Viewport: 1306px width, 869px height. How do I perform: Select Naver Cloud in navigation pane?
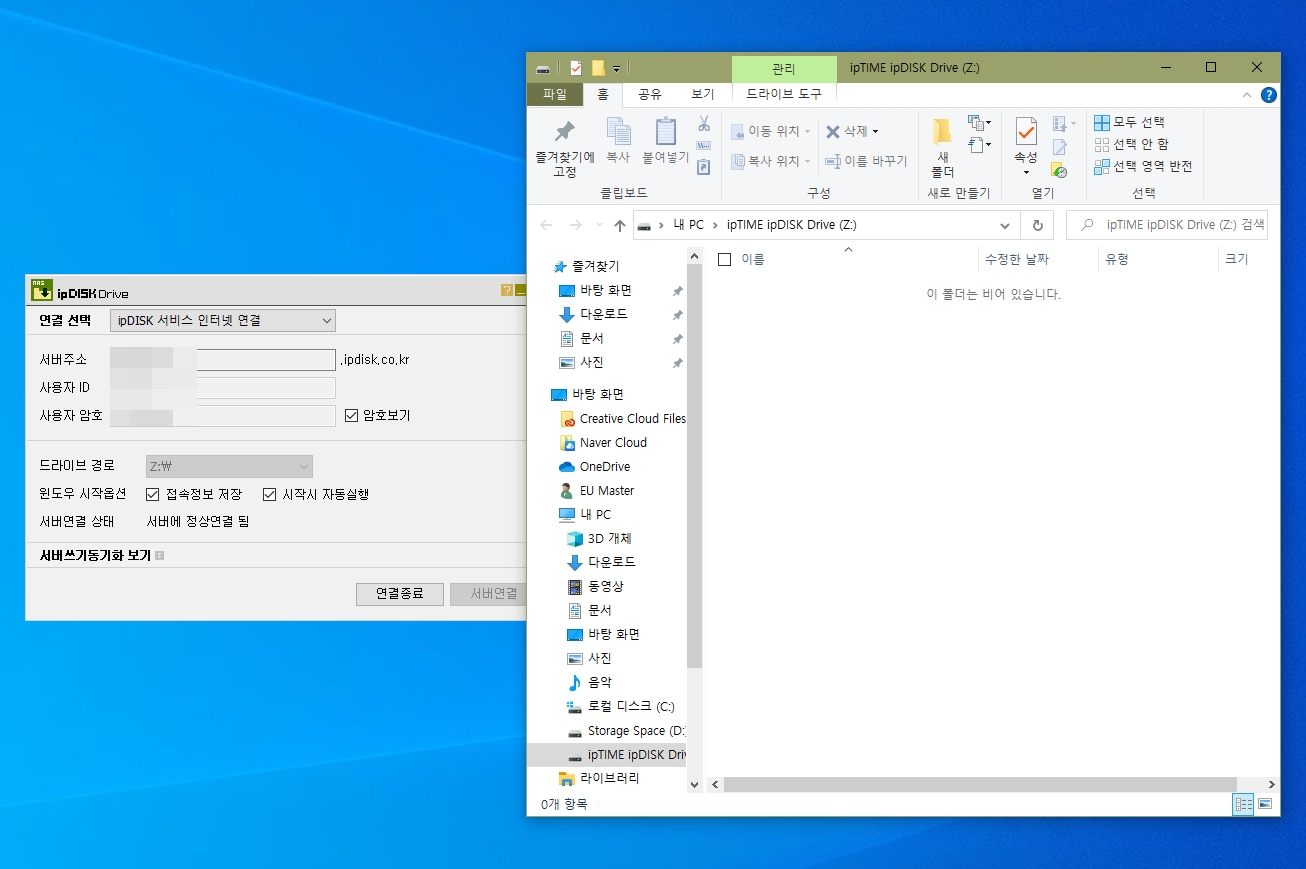603,443
